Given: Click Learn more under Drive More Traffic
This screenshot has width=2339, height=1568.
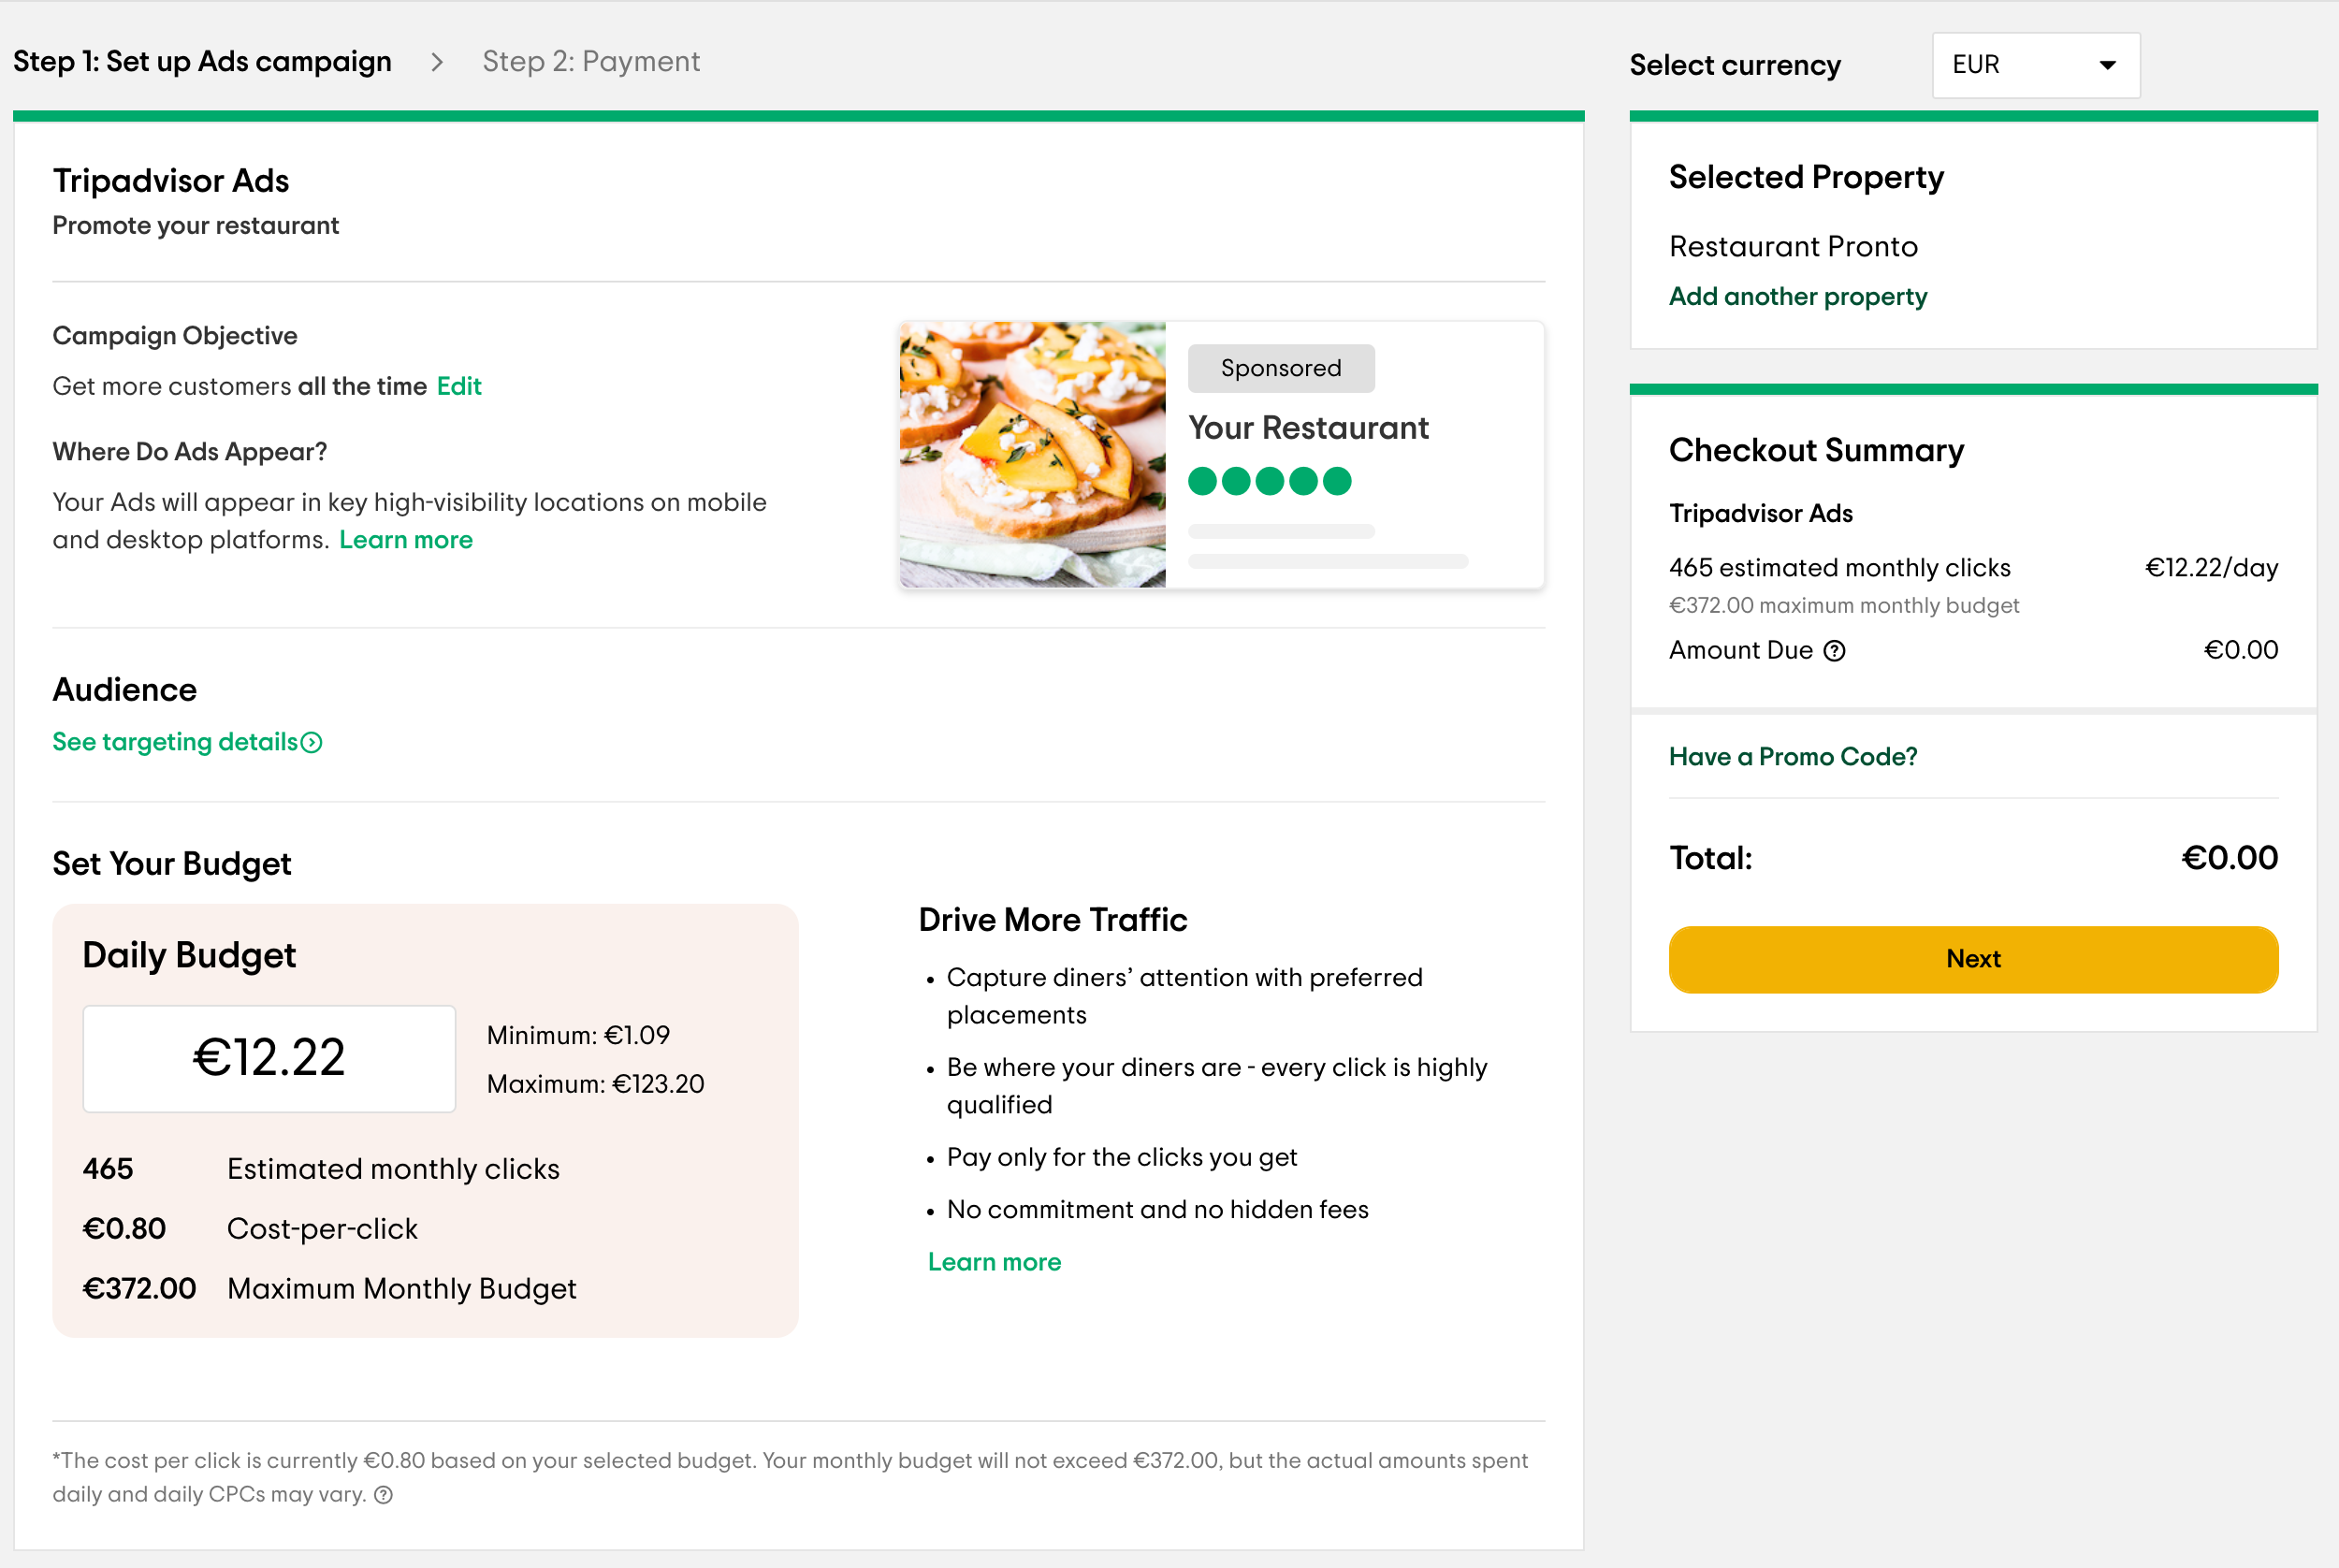Looking at the screenshot, I should 994,1262.
